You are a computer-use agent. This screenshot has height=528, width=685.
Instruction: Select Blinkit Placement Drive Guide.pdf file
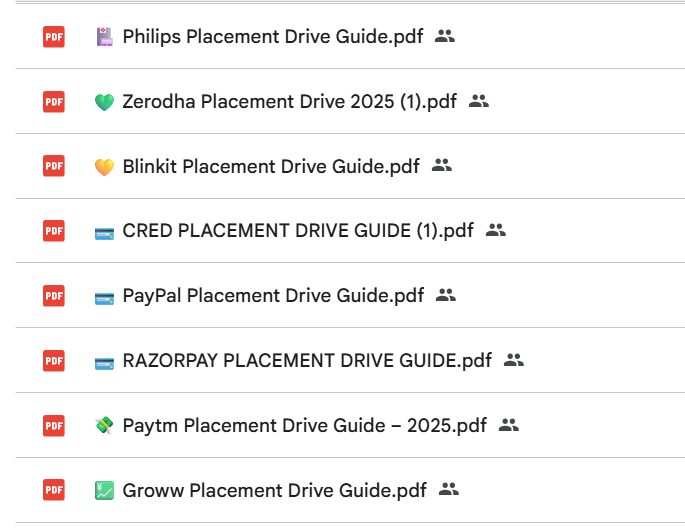270,166
